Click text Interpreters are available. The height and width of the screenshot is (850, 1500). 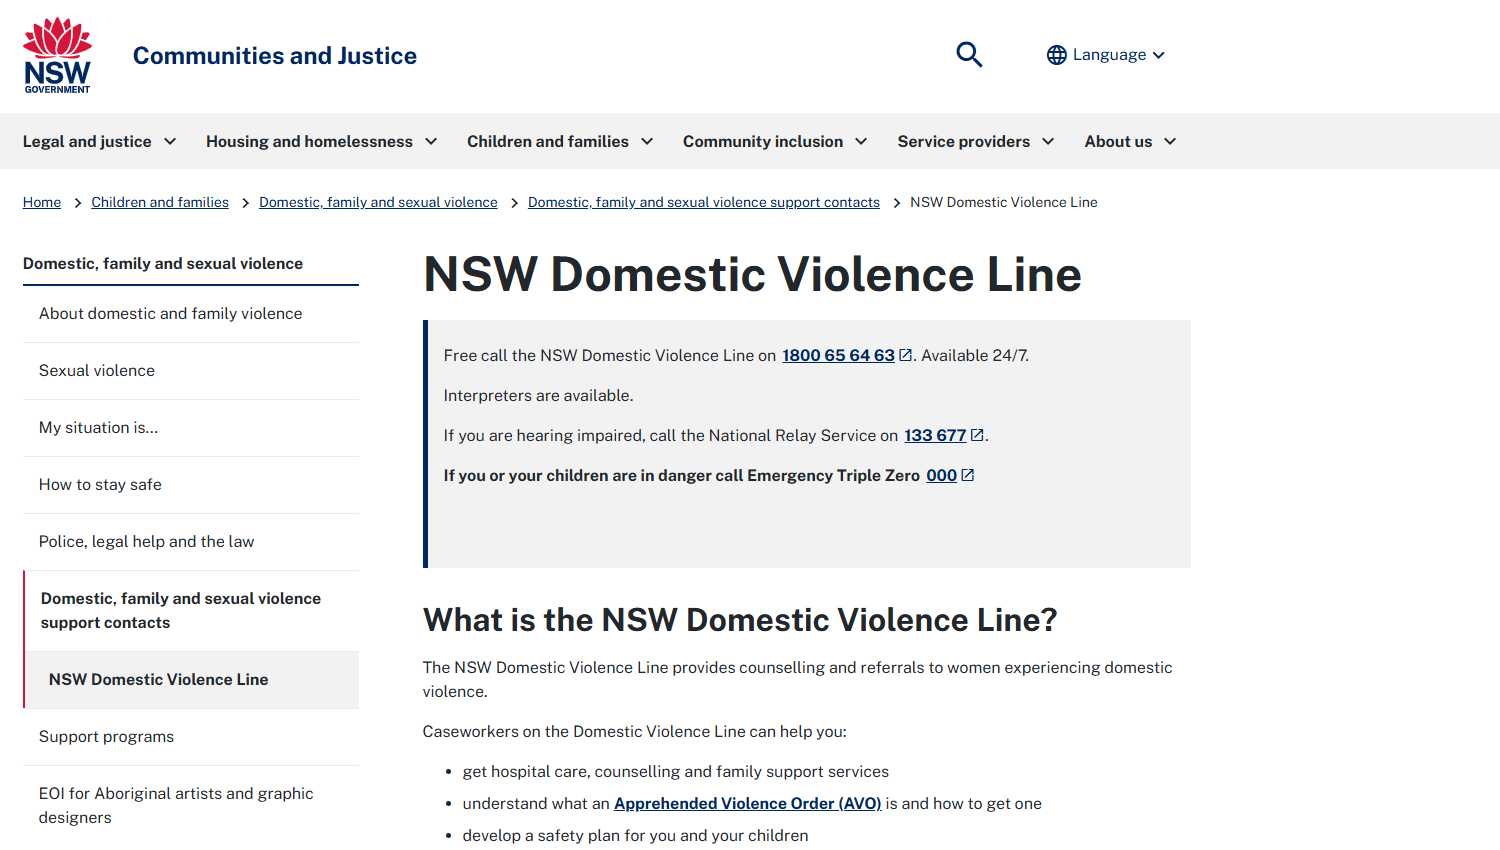(538, 395)
